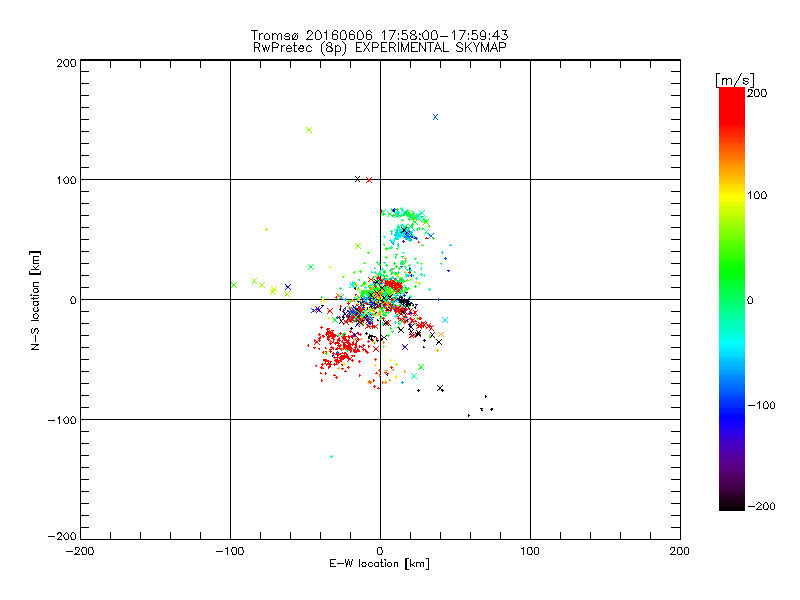Click the blue X marker near the top of the plot
Image resolution: width=800 pixels, height=600 pixels.
[x=435, y=117]
